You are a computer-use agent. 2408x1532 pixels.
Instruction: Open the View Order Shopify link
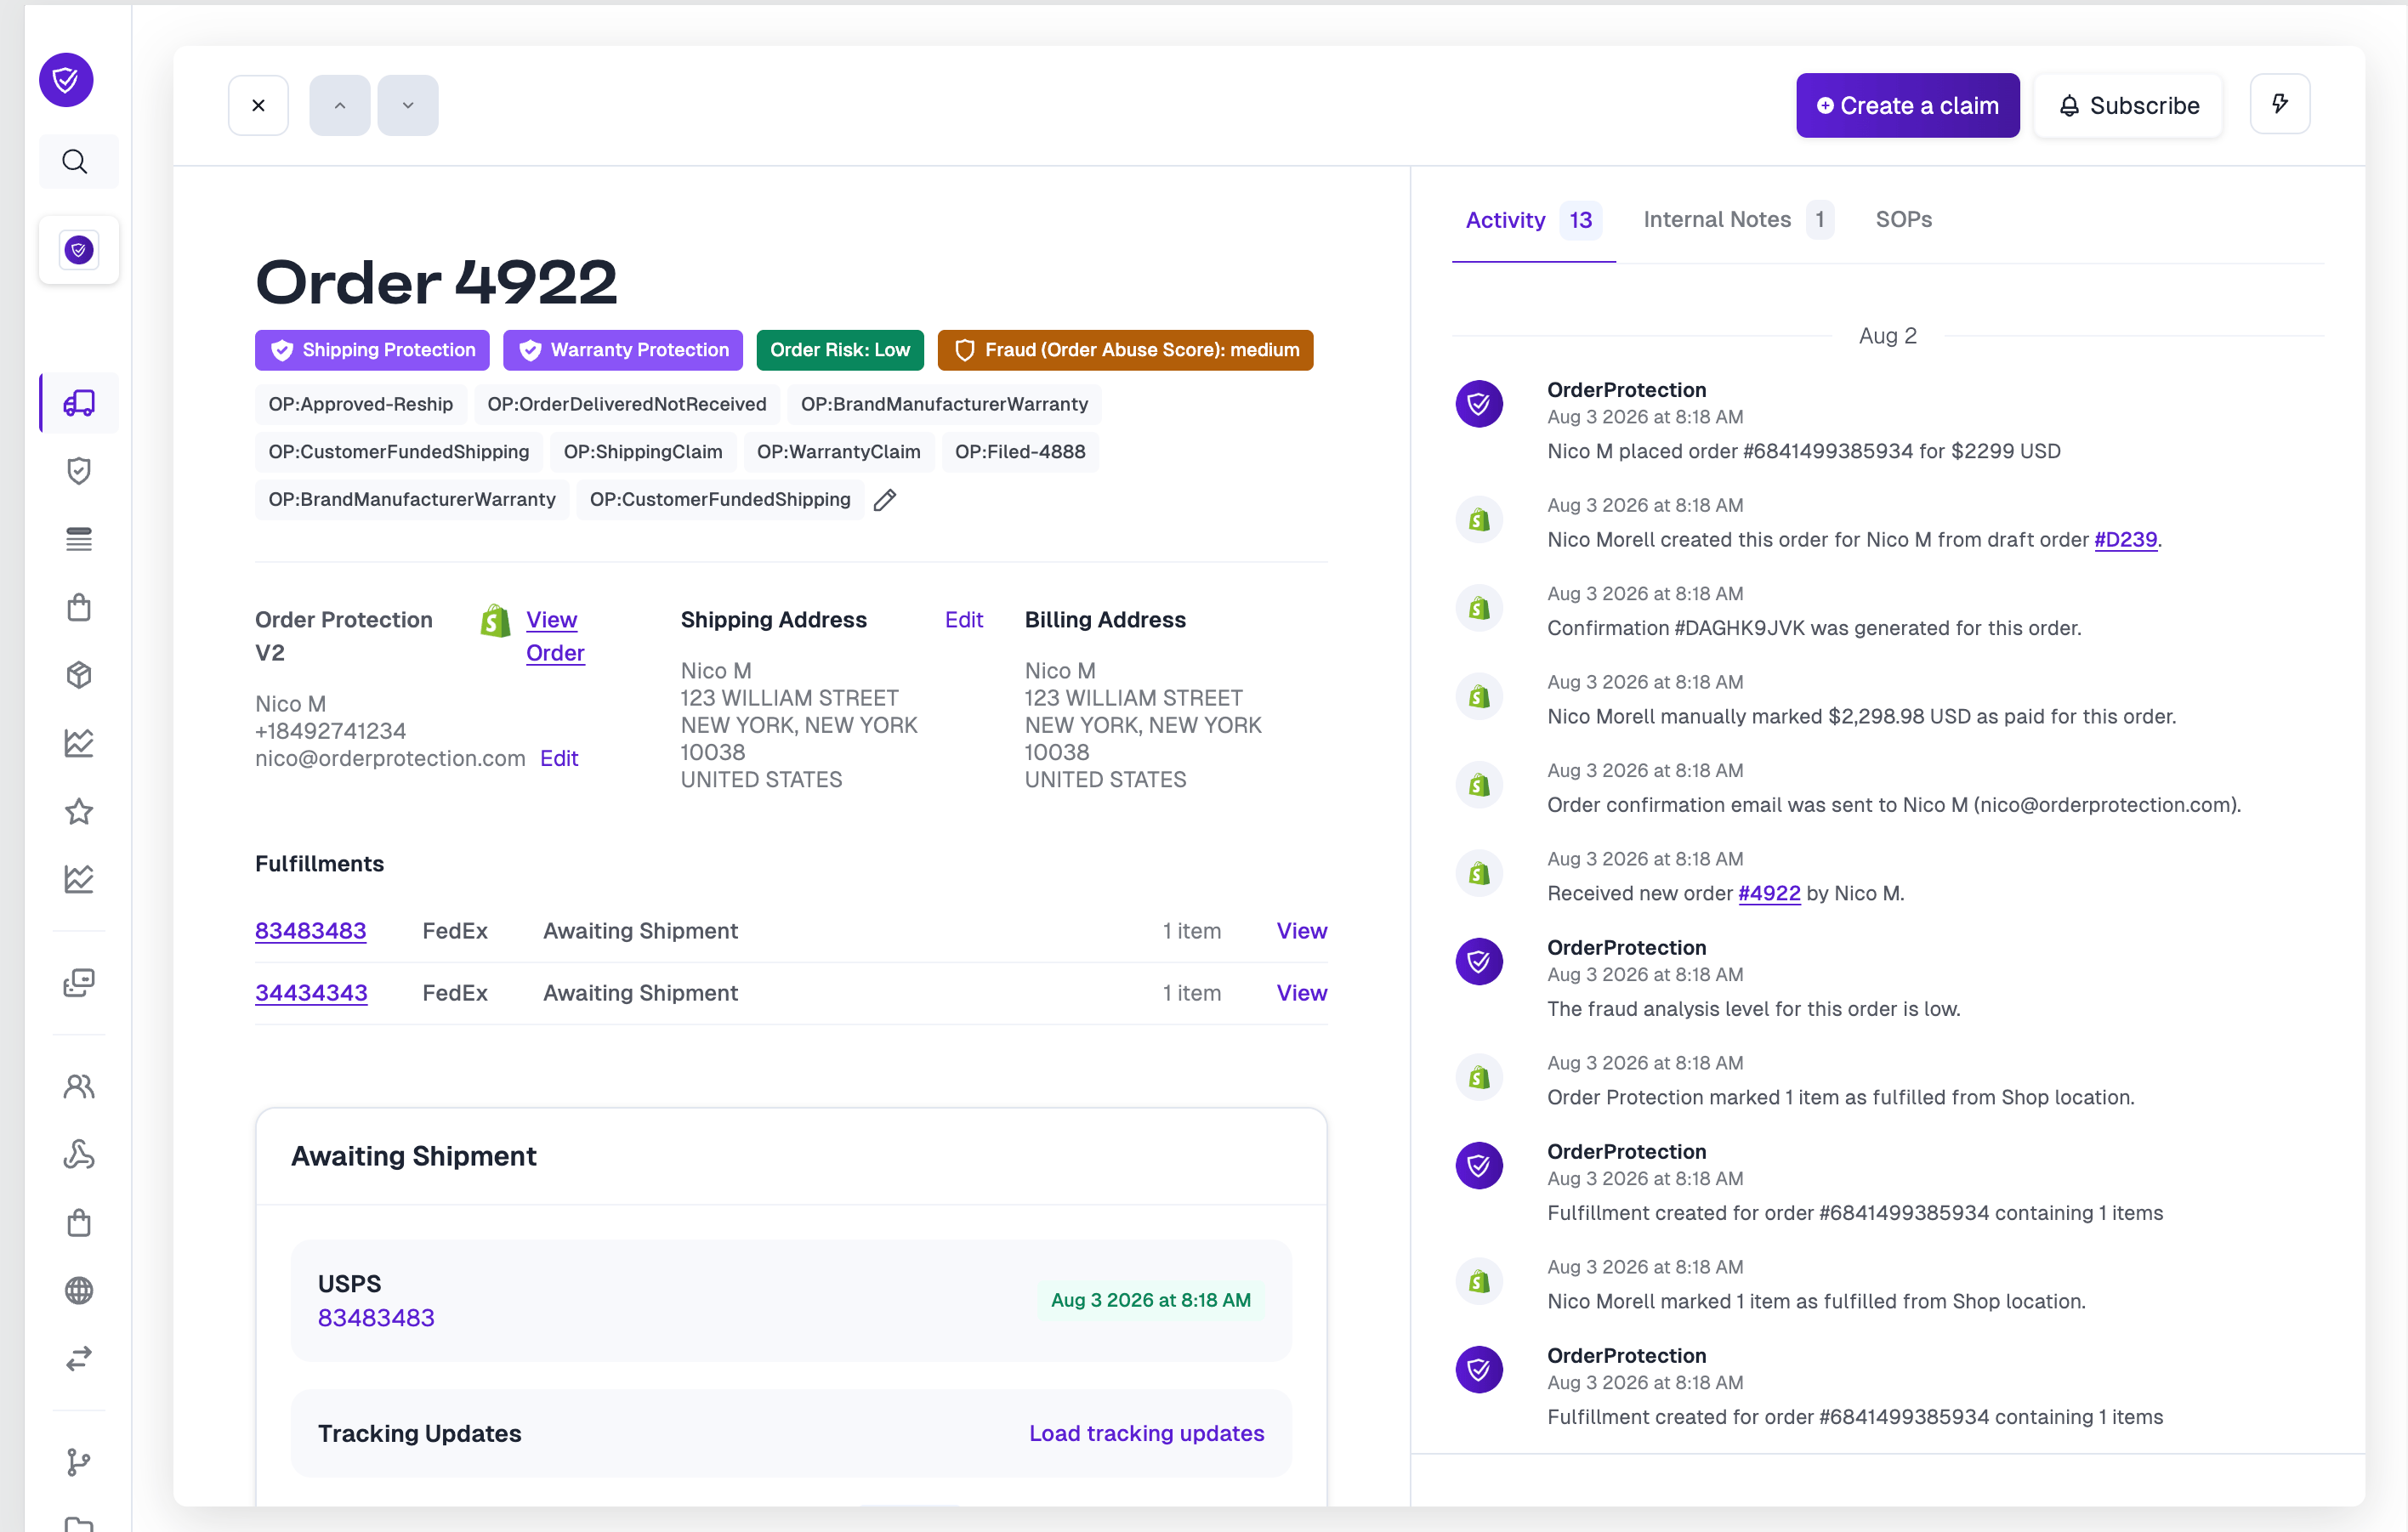click(x=555, y=636)
